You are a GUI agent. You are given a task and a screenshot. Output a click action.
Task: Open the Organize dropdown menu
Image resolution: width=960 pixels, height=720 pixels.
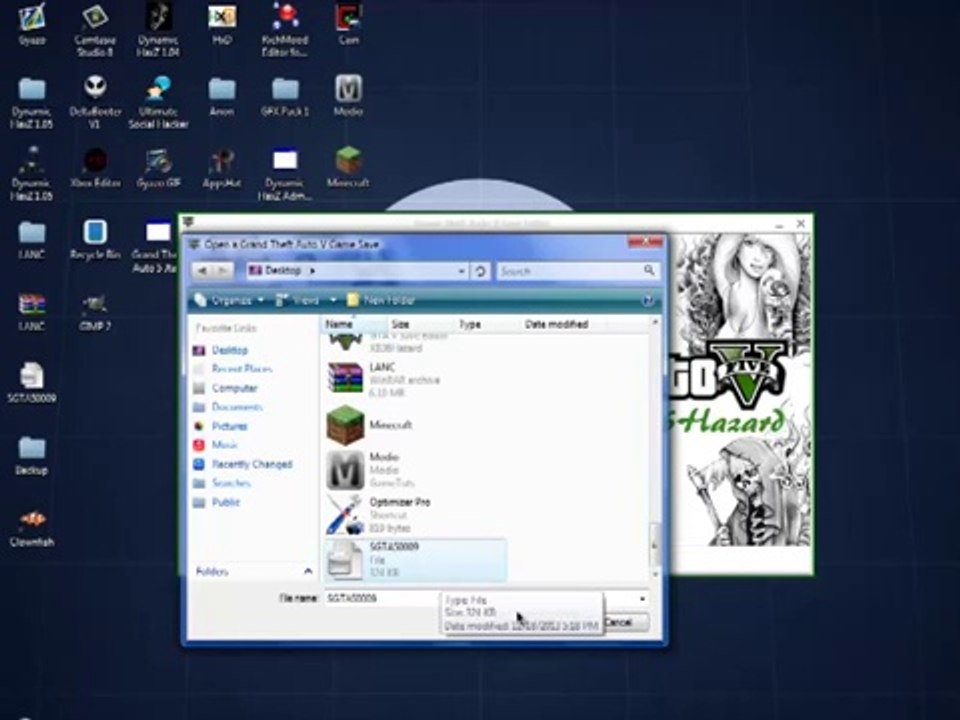click(229, 300)
